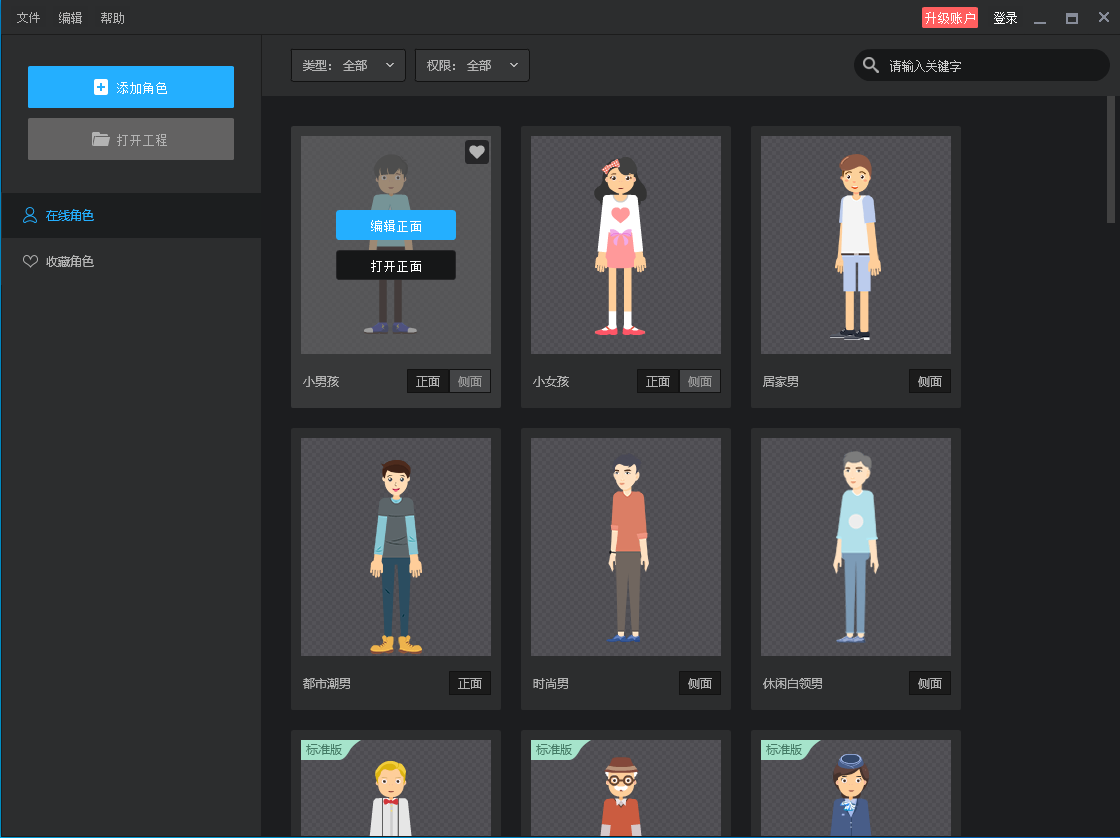Click the folder icon on 打开工程
Image resolution: width=1120 pixels, height=838 pixels.
point(101,139)
